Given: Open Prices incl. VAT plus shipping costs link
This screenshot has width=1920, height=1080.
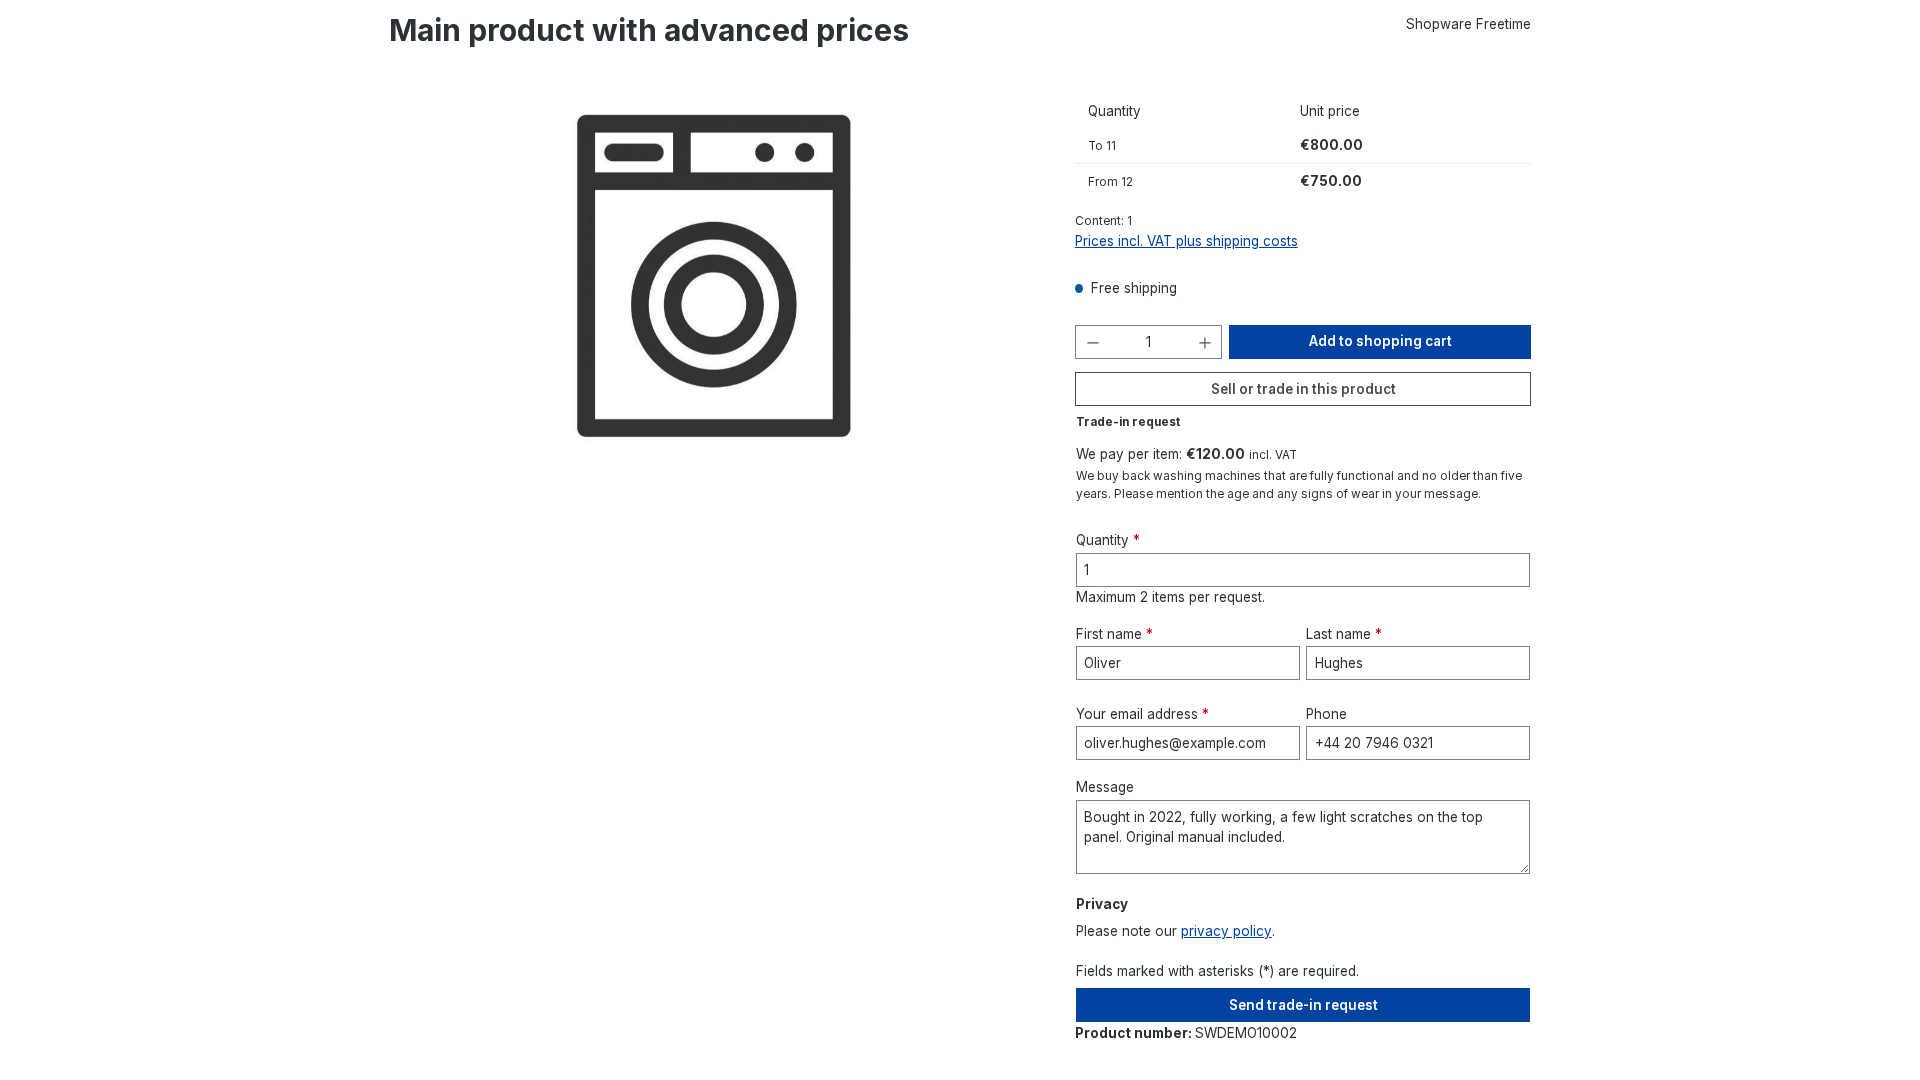Looking at the screenshot, I should 1186,241.
